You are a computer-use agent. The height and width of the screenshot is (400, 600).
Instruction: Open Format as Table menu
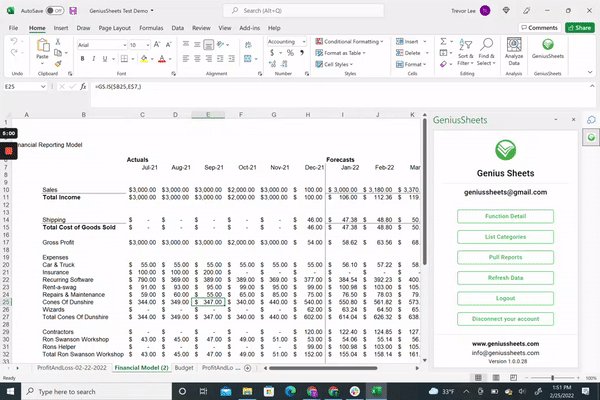[x=341, y=53]
